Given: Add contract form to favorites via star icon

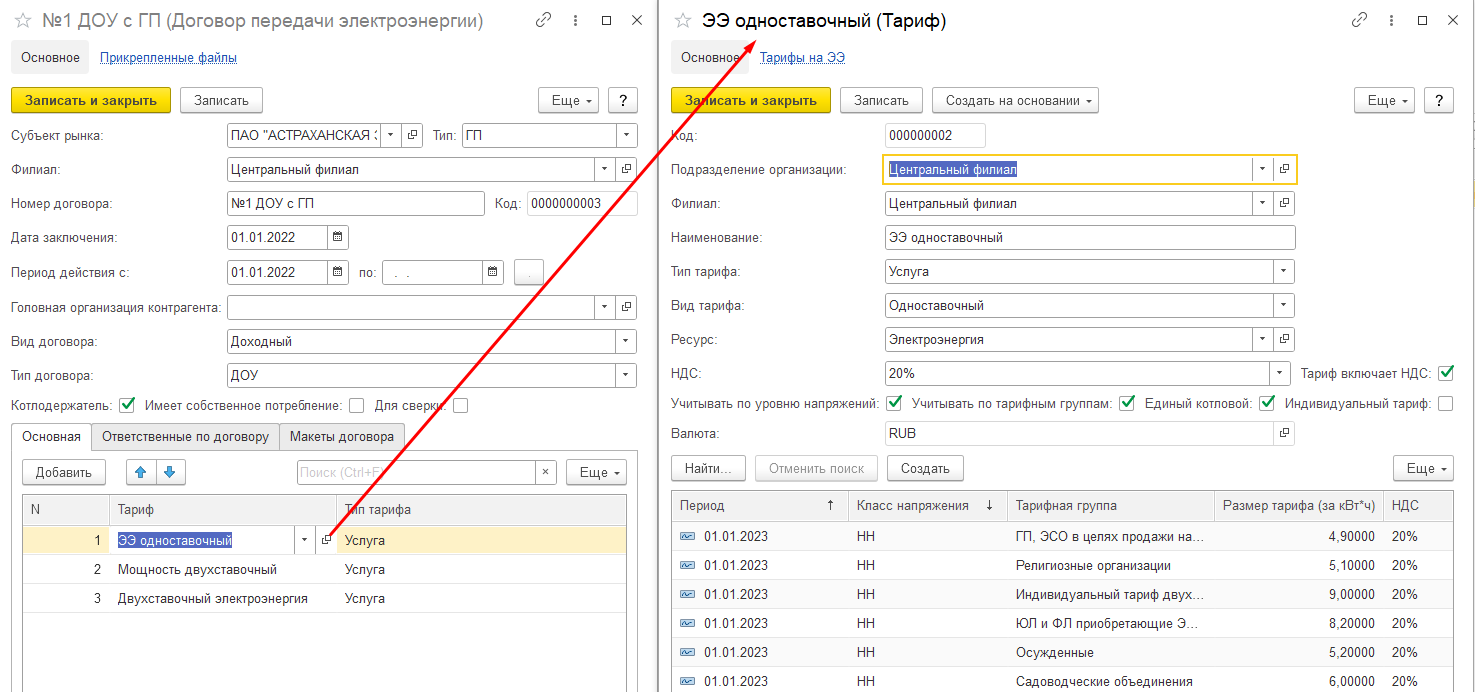Looking at the screenshot, I should click(x=22, y=20).
